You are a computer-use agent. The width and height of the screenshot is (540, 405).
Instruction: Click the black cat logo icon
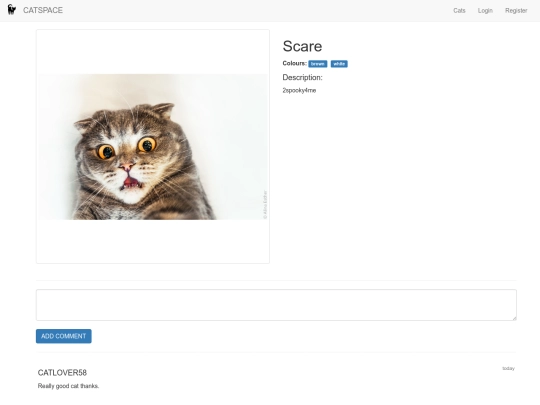pyautogui.click(x=12, y=10)
